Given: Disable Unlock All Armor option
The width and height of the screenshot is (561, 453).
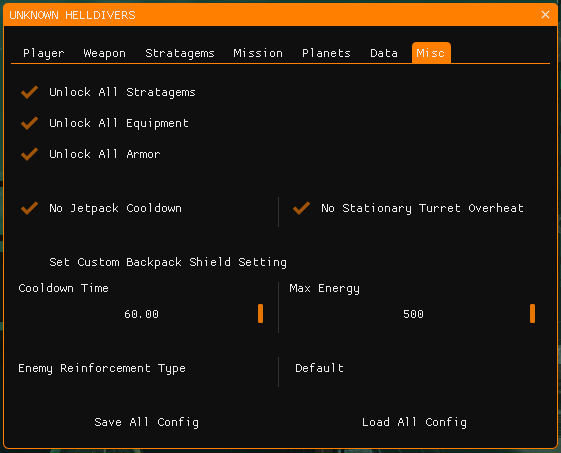Looking at the screenshot, I should 29,154.
